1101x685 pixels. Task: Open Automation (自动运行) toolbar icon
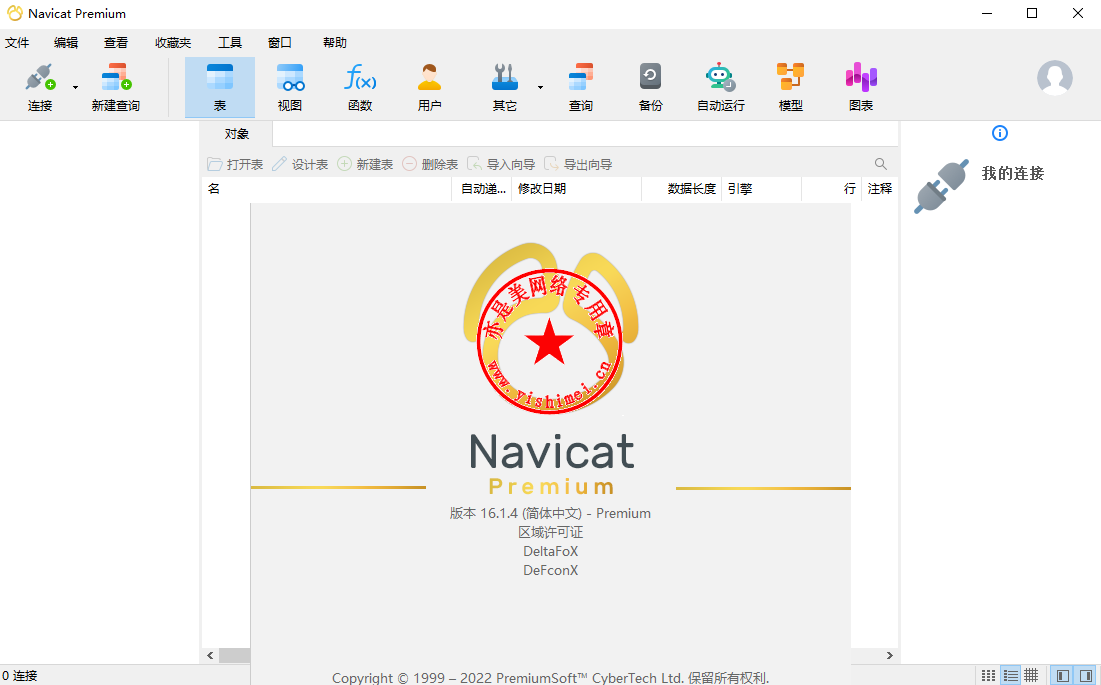click(x=720, y=87)
